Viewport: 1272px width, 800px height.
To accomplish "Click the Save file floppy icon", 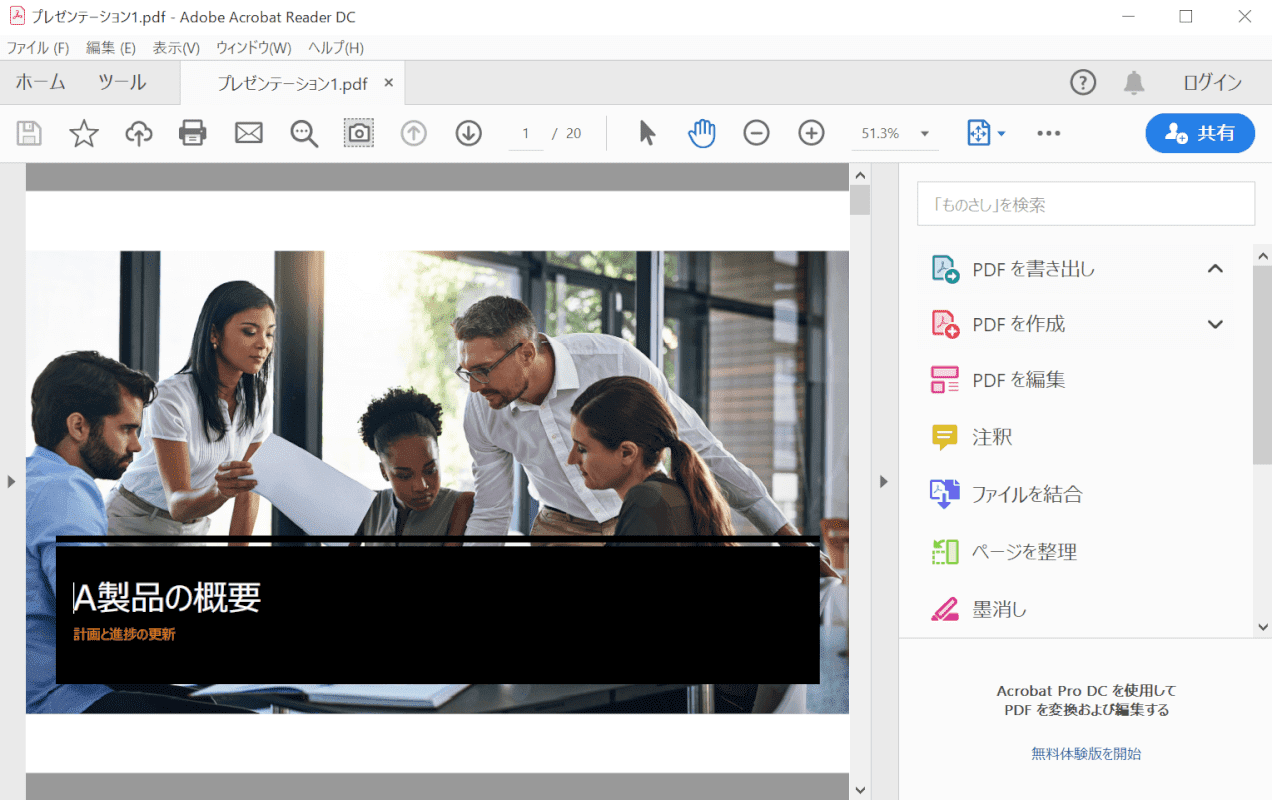I will click(29, 133).
